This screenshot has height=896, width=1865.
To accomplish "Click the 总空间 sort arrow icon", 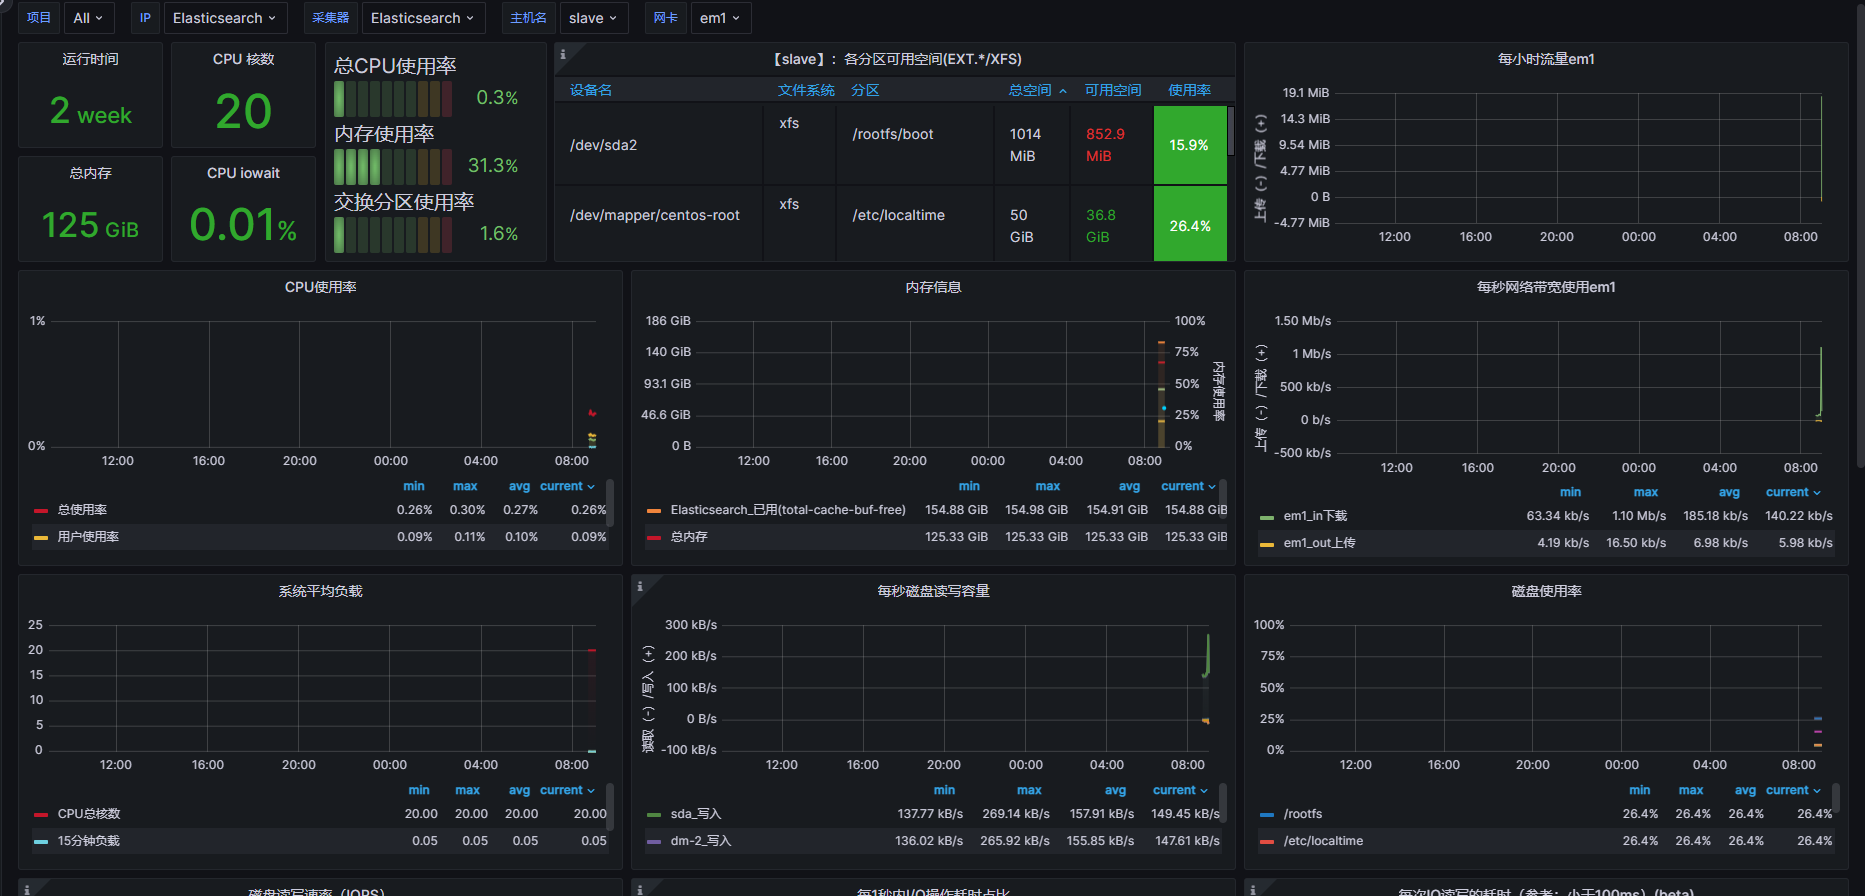I will [x=1063, y=91].
